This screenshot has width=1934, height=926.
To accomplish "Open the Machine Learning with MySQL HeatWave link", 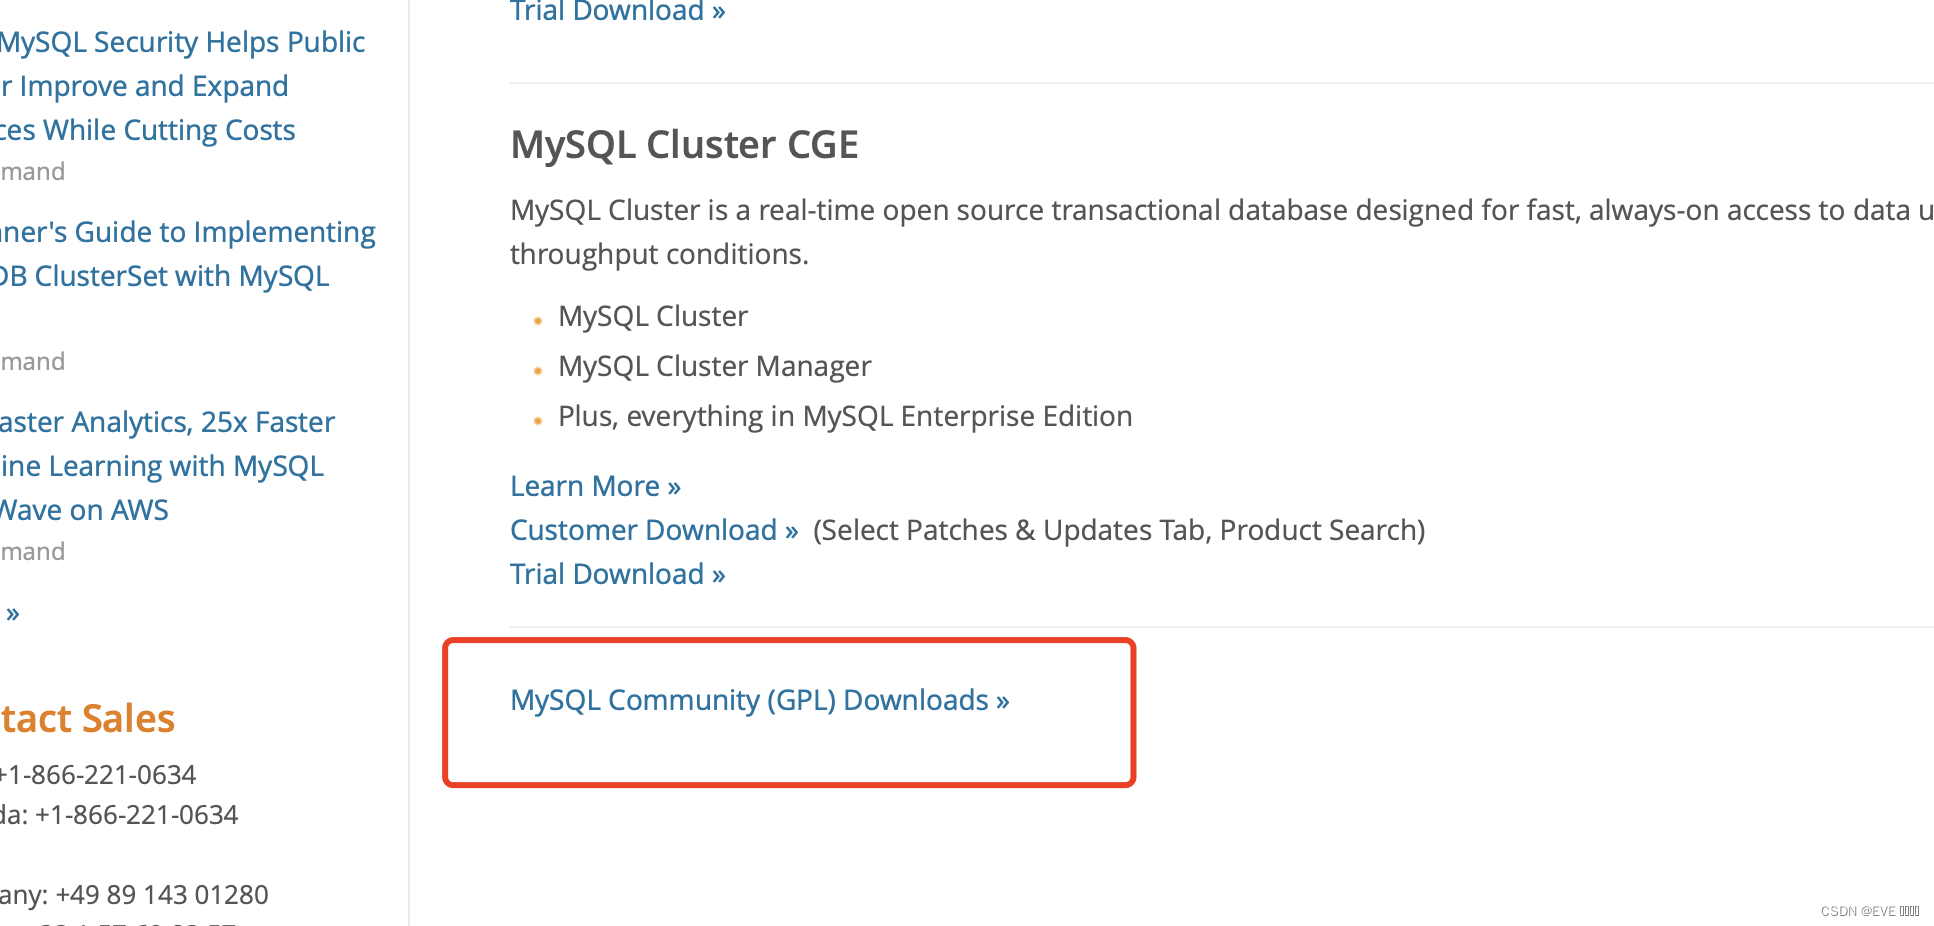I will tap(163, 465).
